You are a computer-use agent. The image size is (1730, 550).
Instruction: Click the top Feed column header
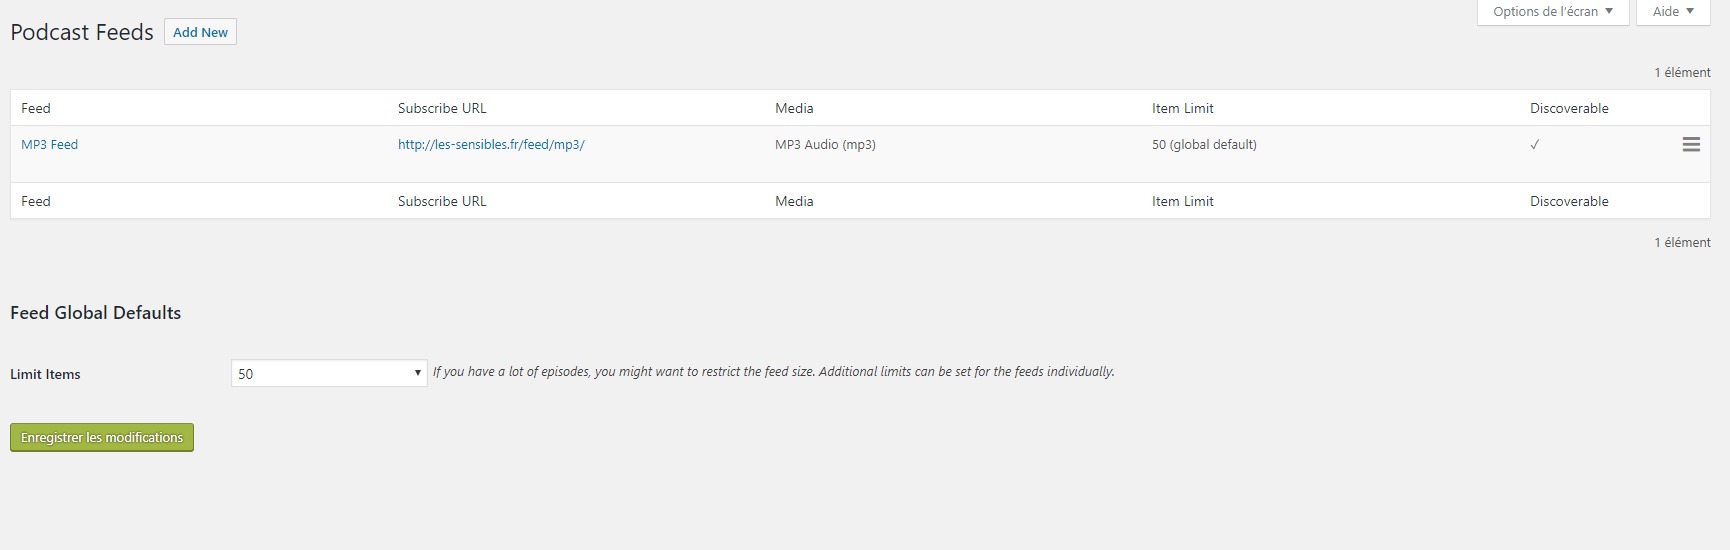(x=36, y=108)
